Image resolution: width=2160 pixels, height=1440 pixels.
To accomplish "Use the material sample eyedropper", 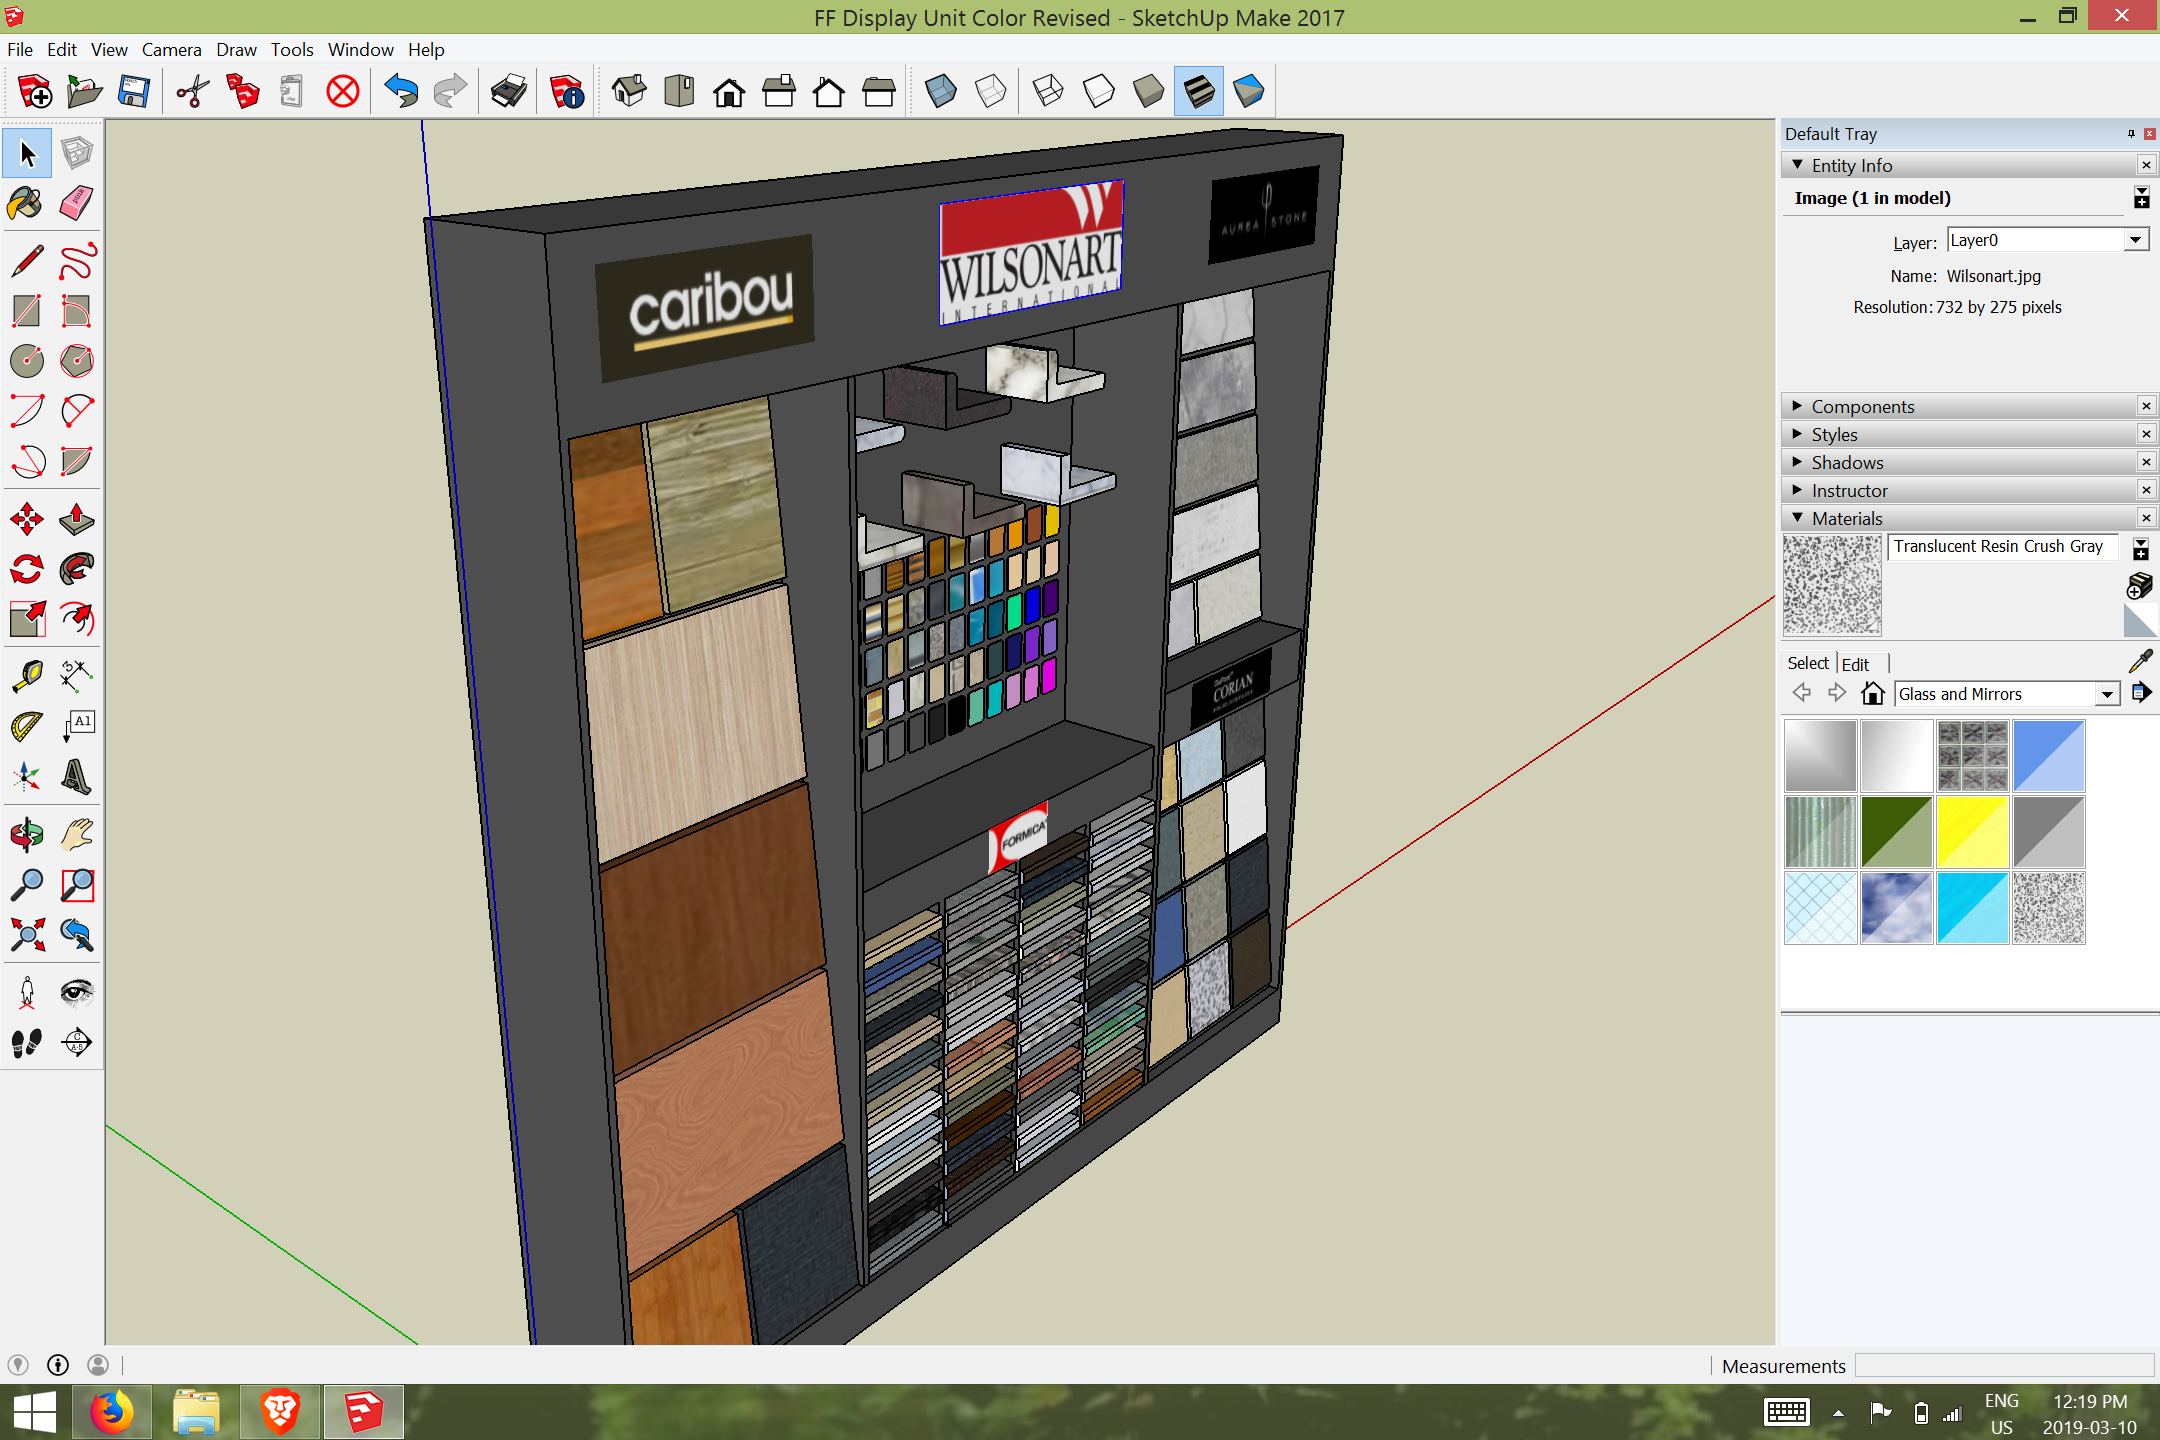I will [2140, 661].
